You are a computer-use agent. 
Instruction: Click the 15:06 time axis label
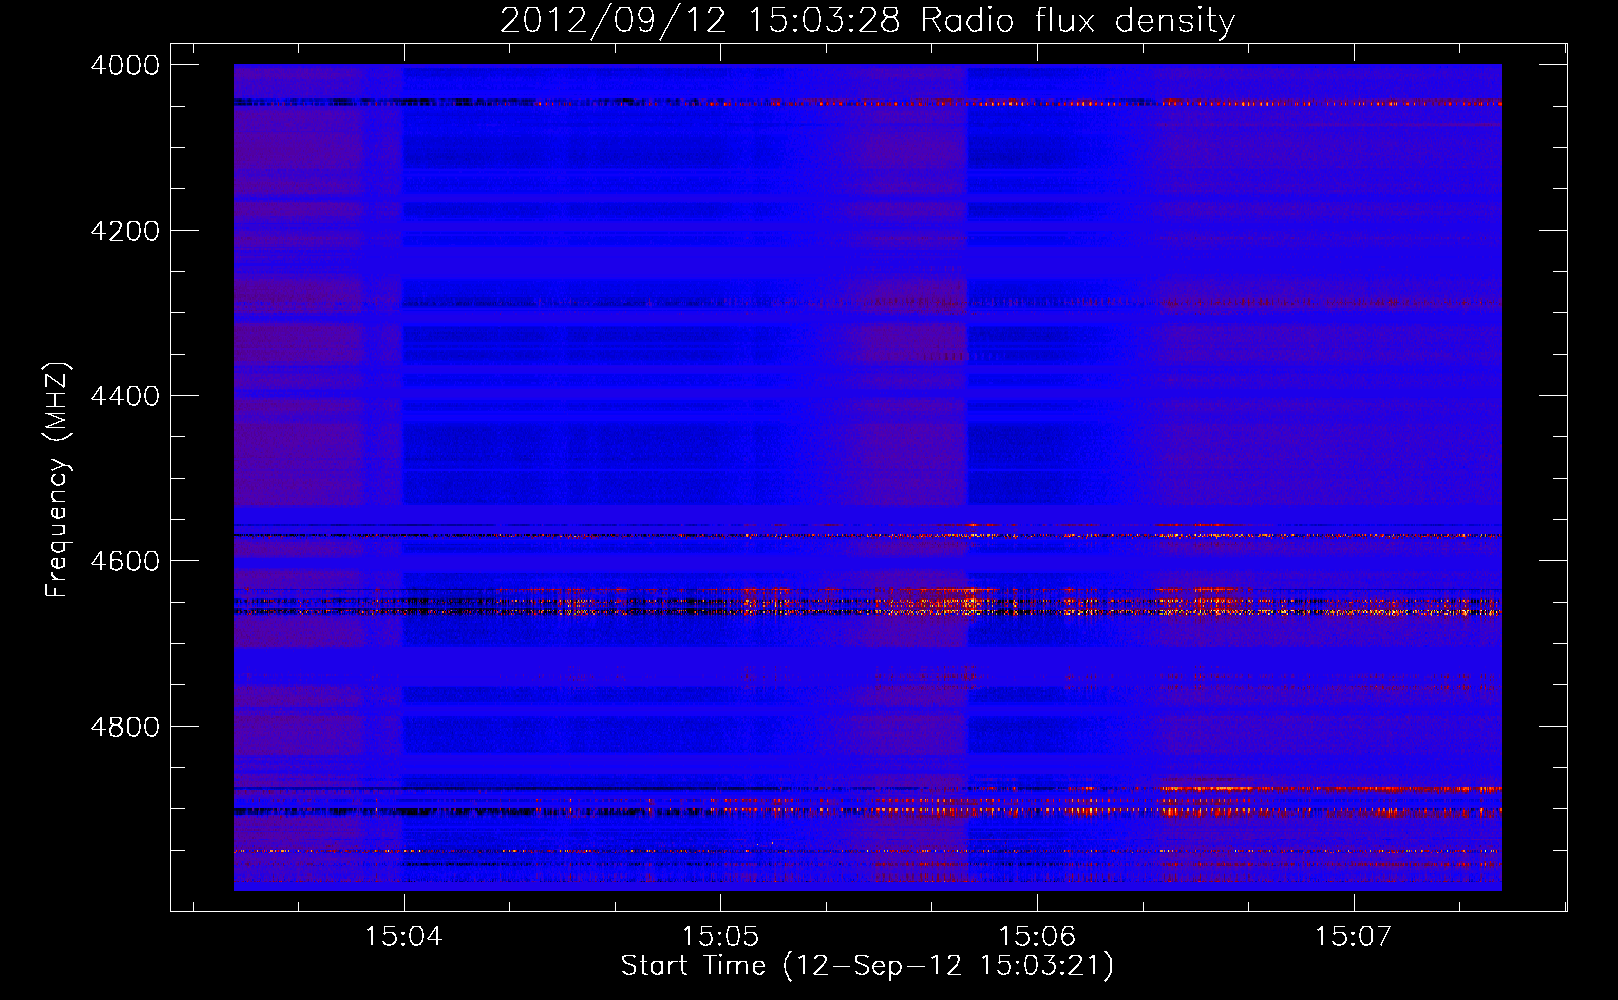[x=1037, y=936]
